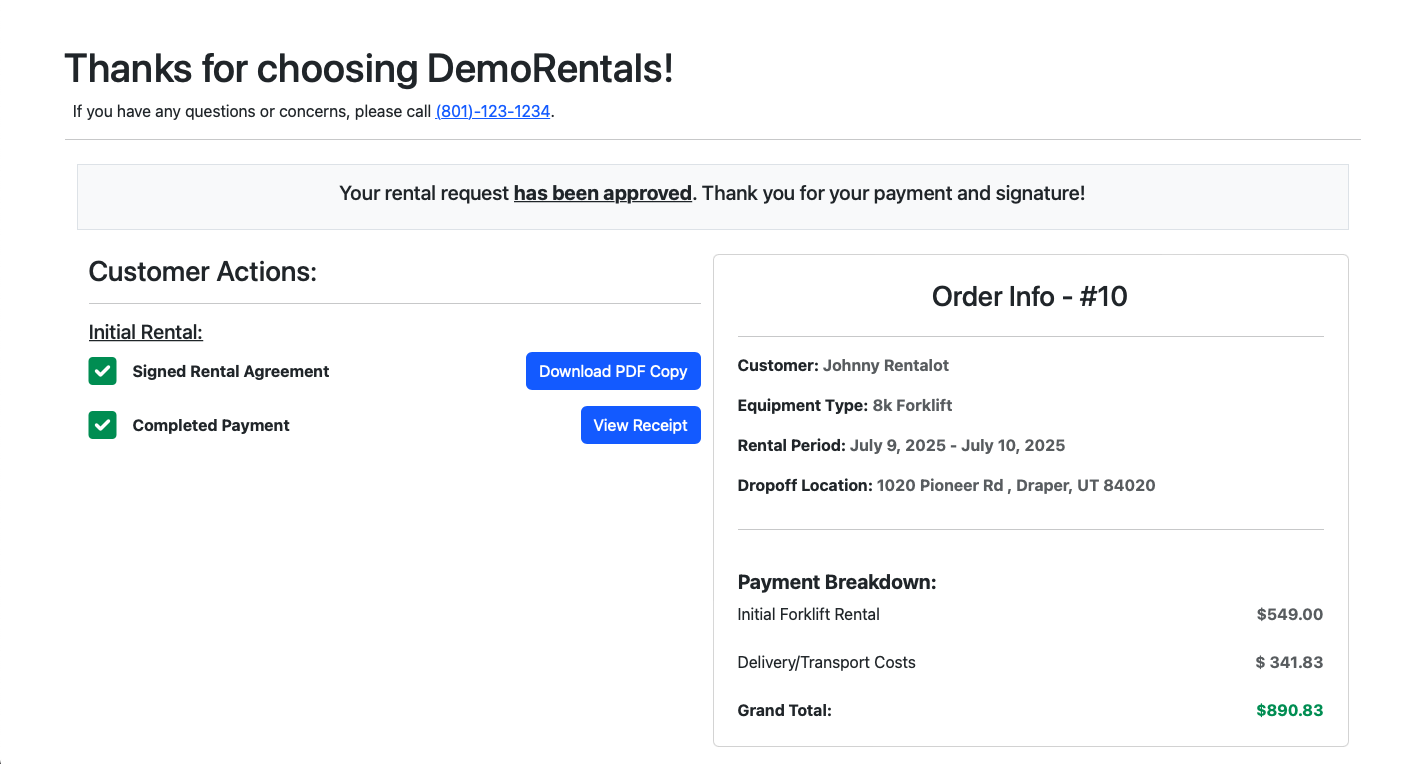The image size is (1422, 764).
Task: Click the Thanks for choosing DemoRentals heading
Action: click(369, 68)
